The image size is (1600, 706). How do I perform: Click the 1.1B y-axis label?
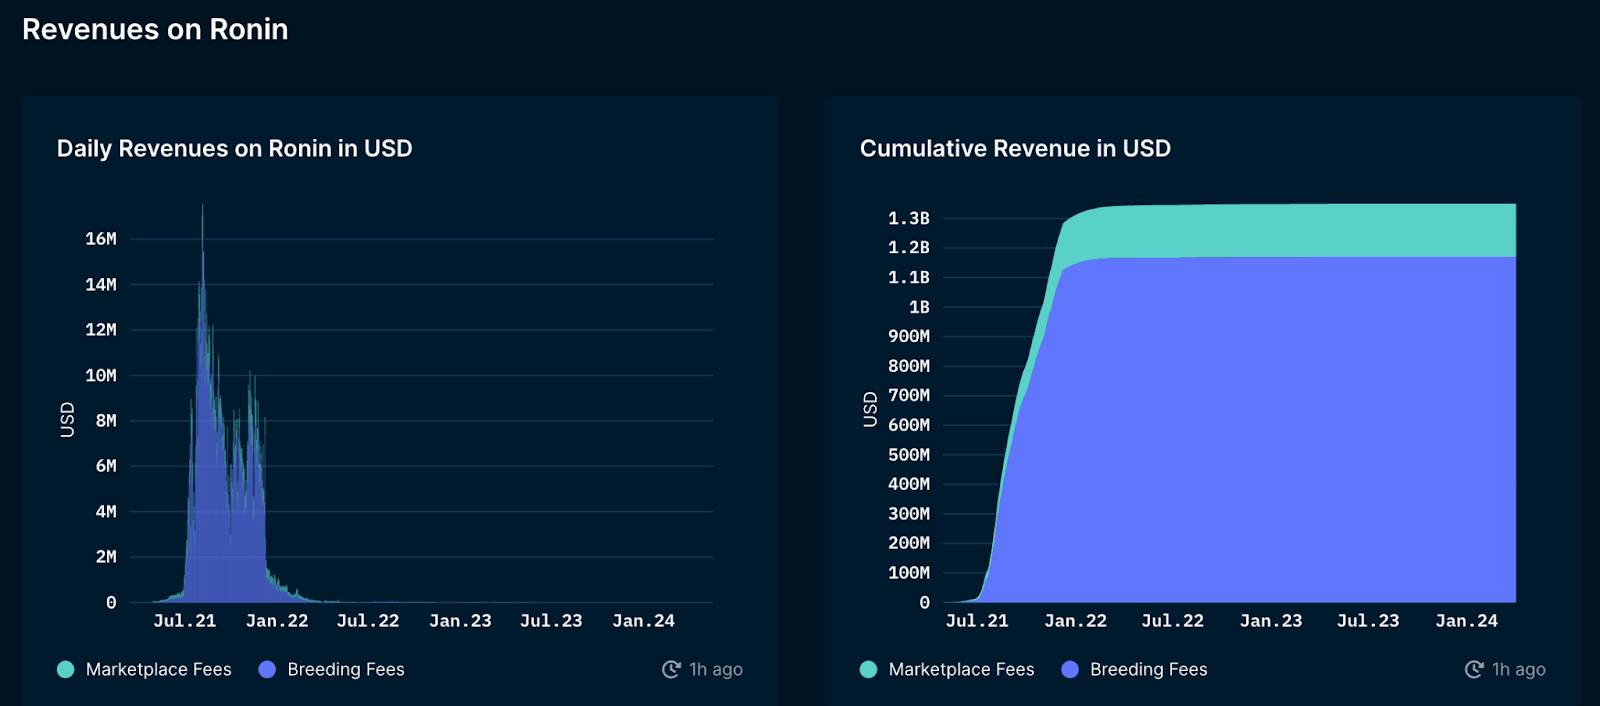pos(909,277)
